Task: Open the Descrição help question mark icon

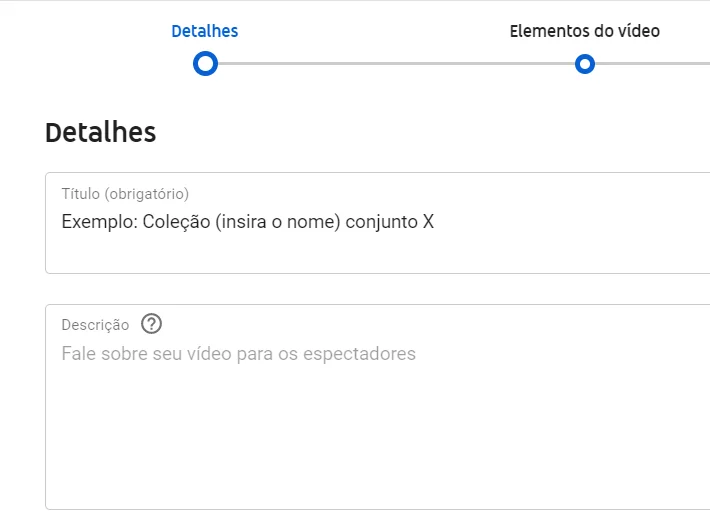Action: pos(151,324)
